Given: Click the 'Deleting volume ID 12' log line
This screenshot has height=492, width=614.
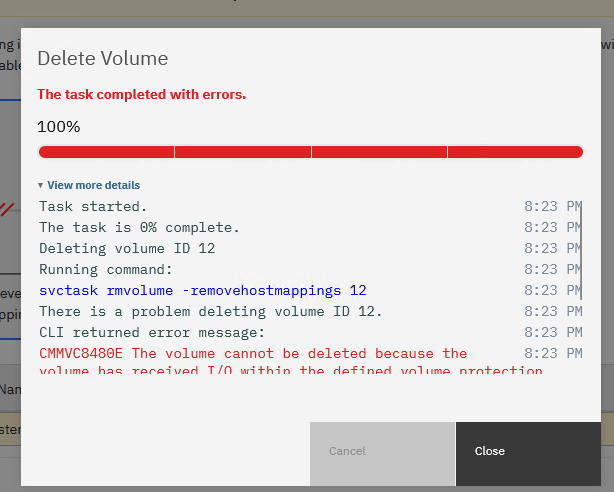Looking at the screenshot, I should pos(127,248).
